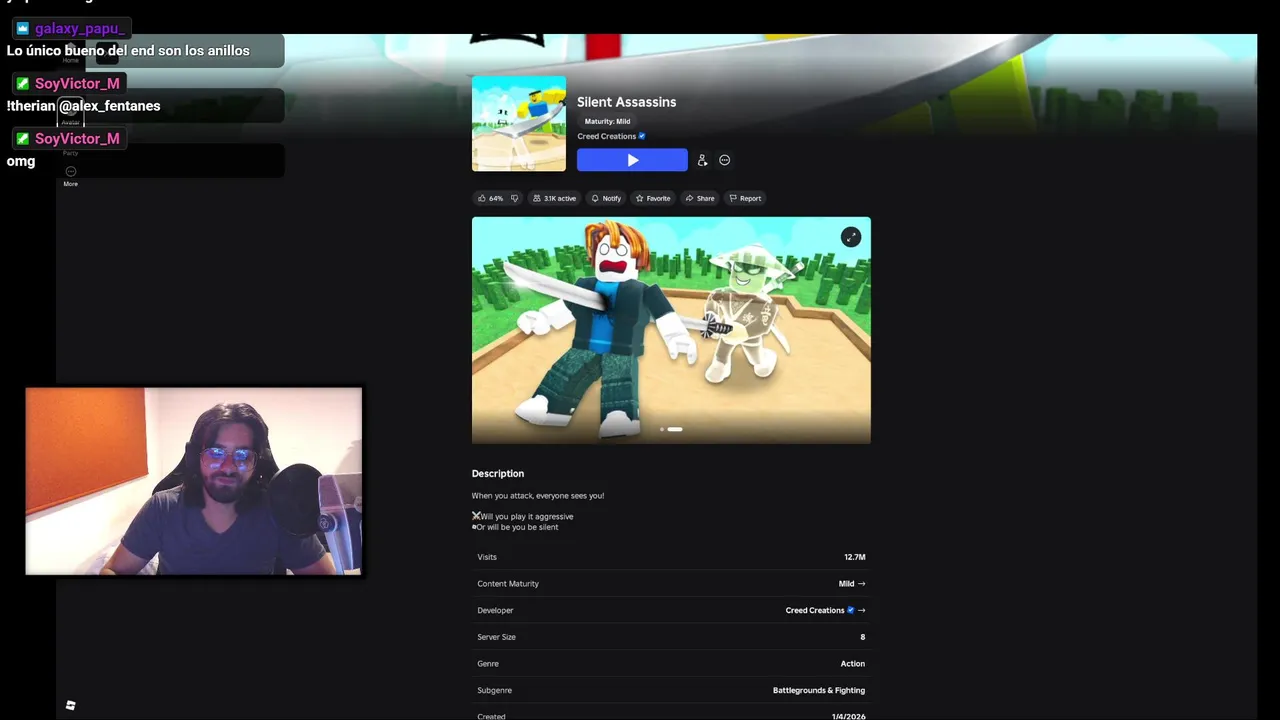Click galaxy_papu_ username in chat overlay
This screenshot has height=720, width=1280.
click(79, 29)
